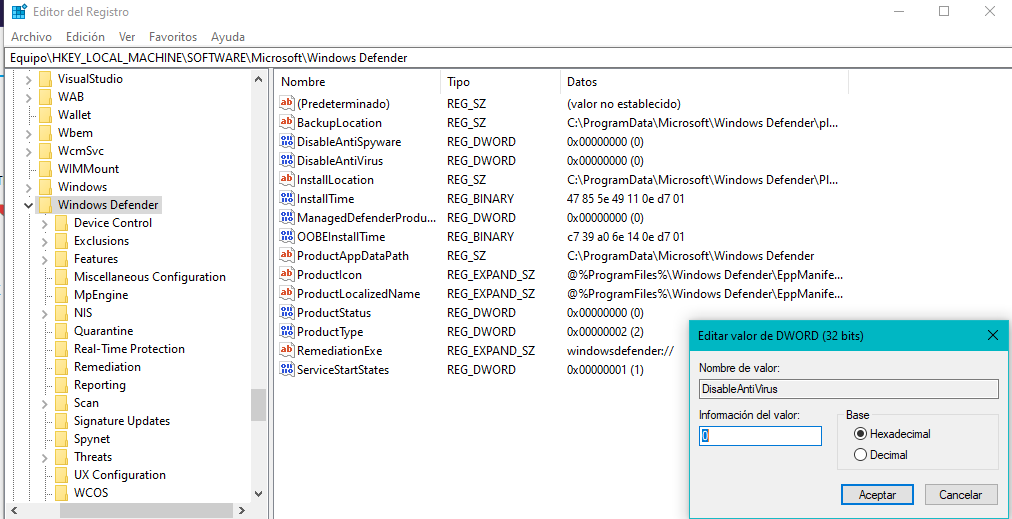This screenshot has width=1012, height=519.
Task: Collapse the Windows Defender tree node
Action: pyautogui.click(x=28, y=205)
